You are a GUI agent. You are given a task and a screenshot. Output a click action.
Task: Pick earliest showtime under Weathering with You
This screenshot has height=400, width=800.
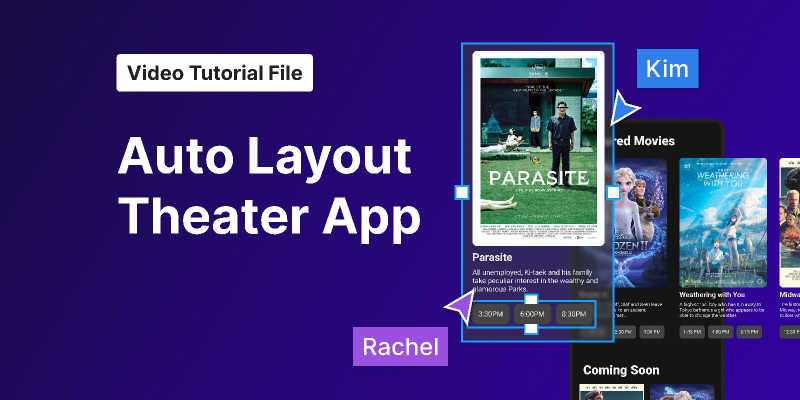click(692, 332)
